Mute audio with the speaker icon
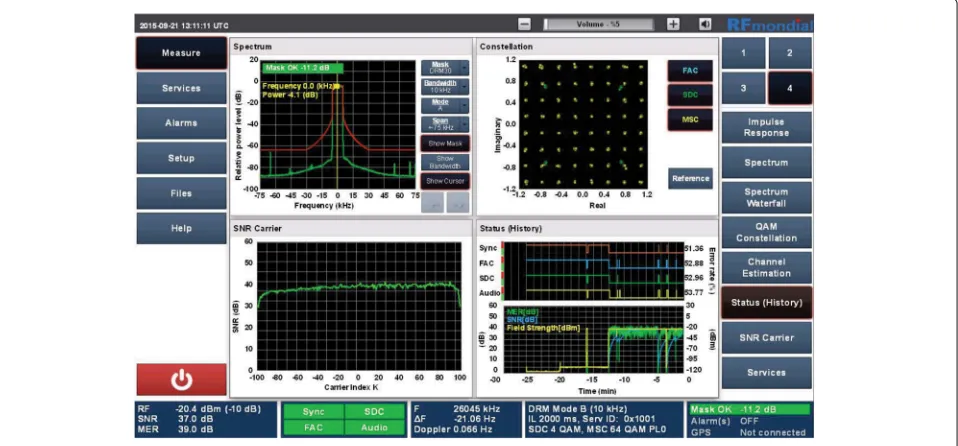This screenshot has height=446, width=958. (705, 24)
